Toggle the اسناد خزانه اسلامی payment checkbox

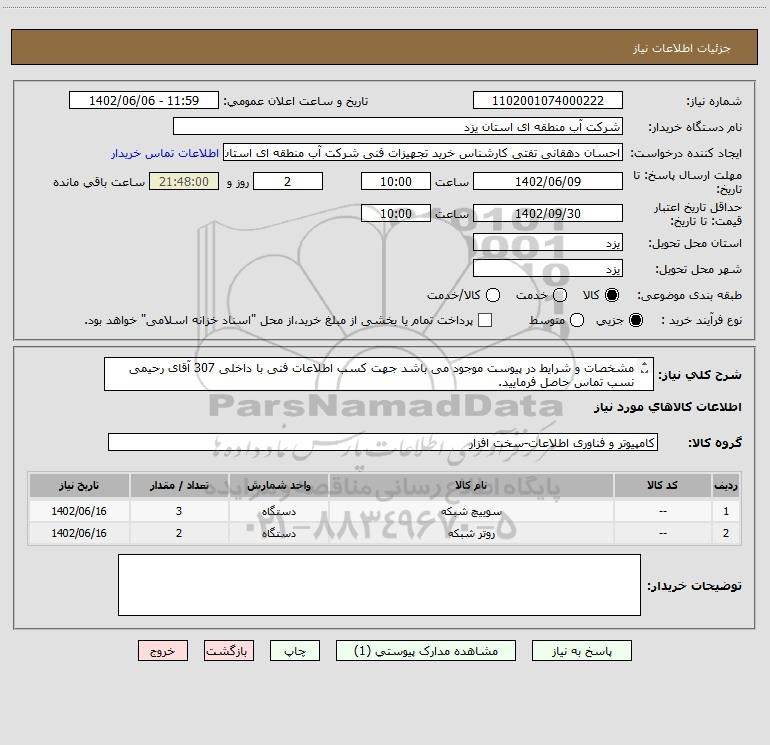485,320
